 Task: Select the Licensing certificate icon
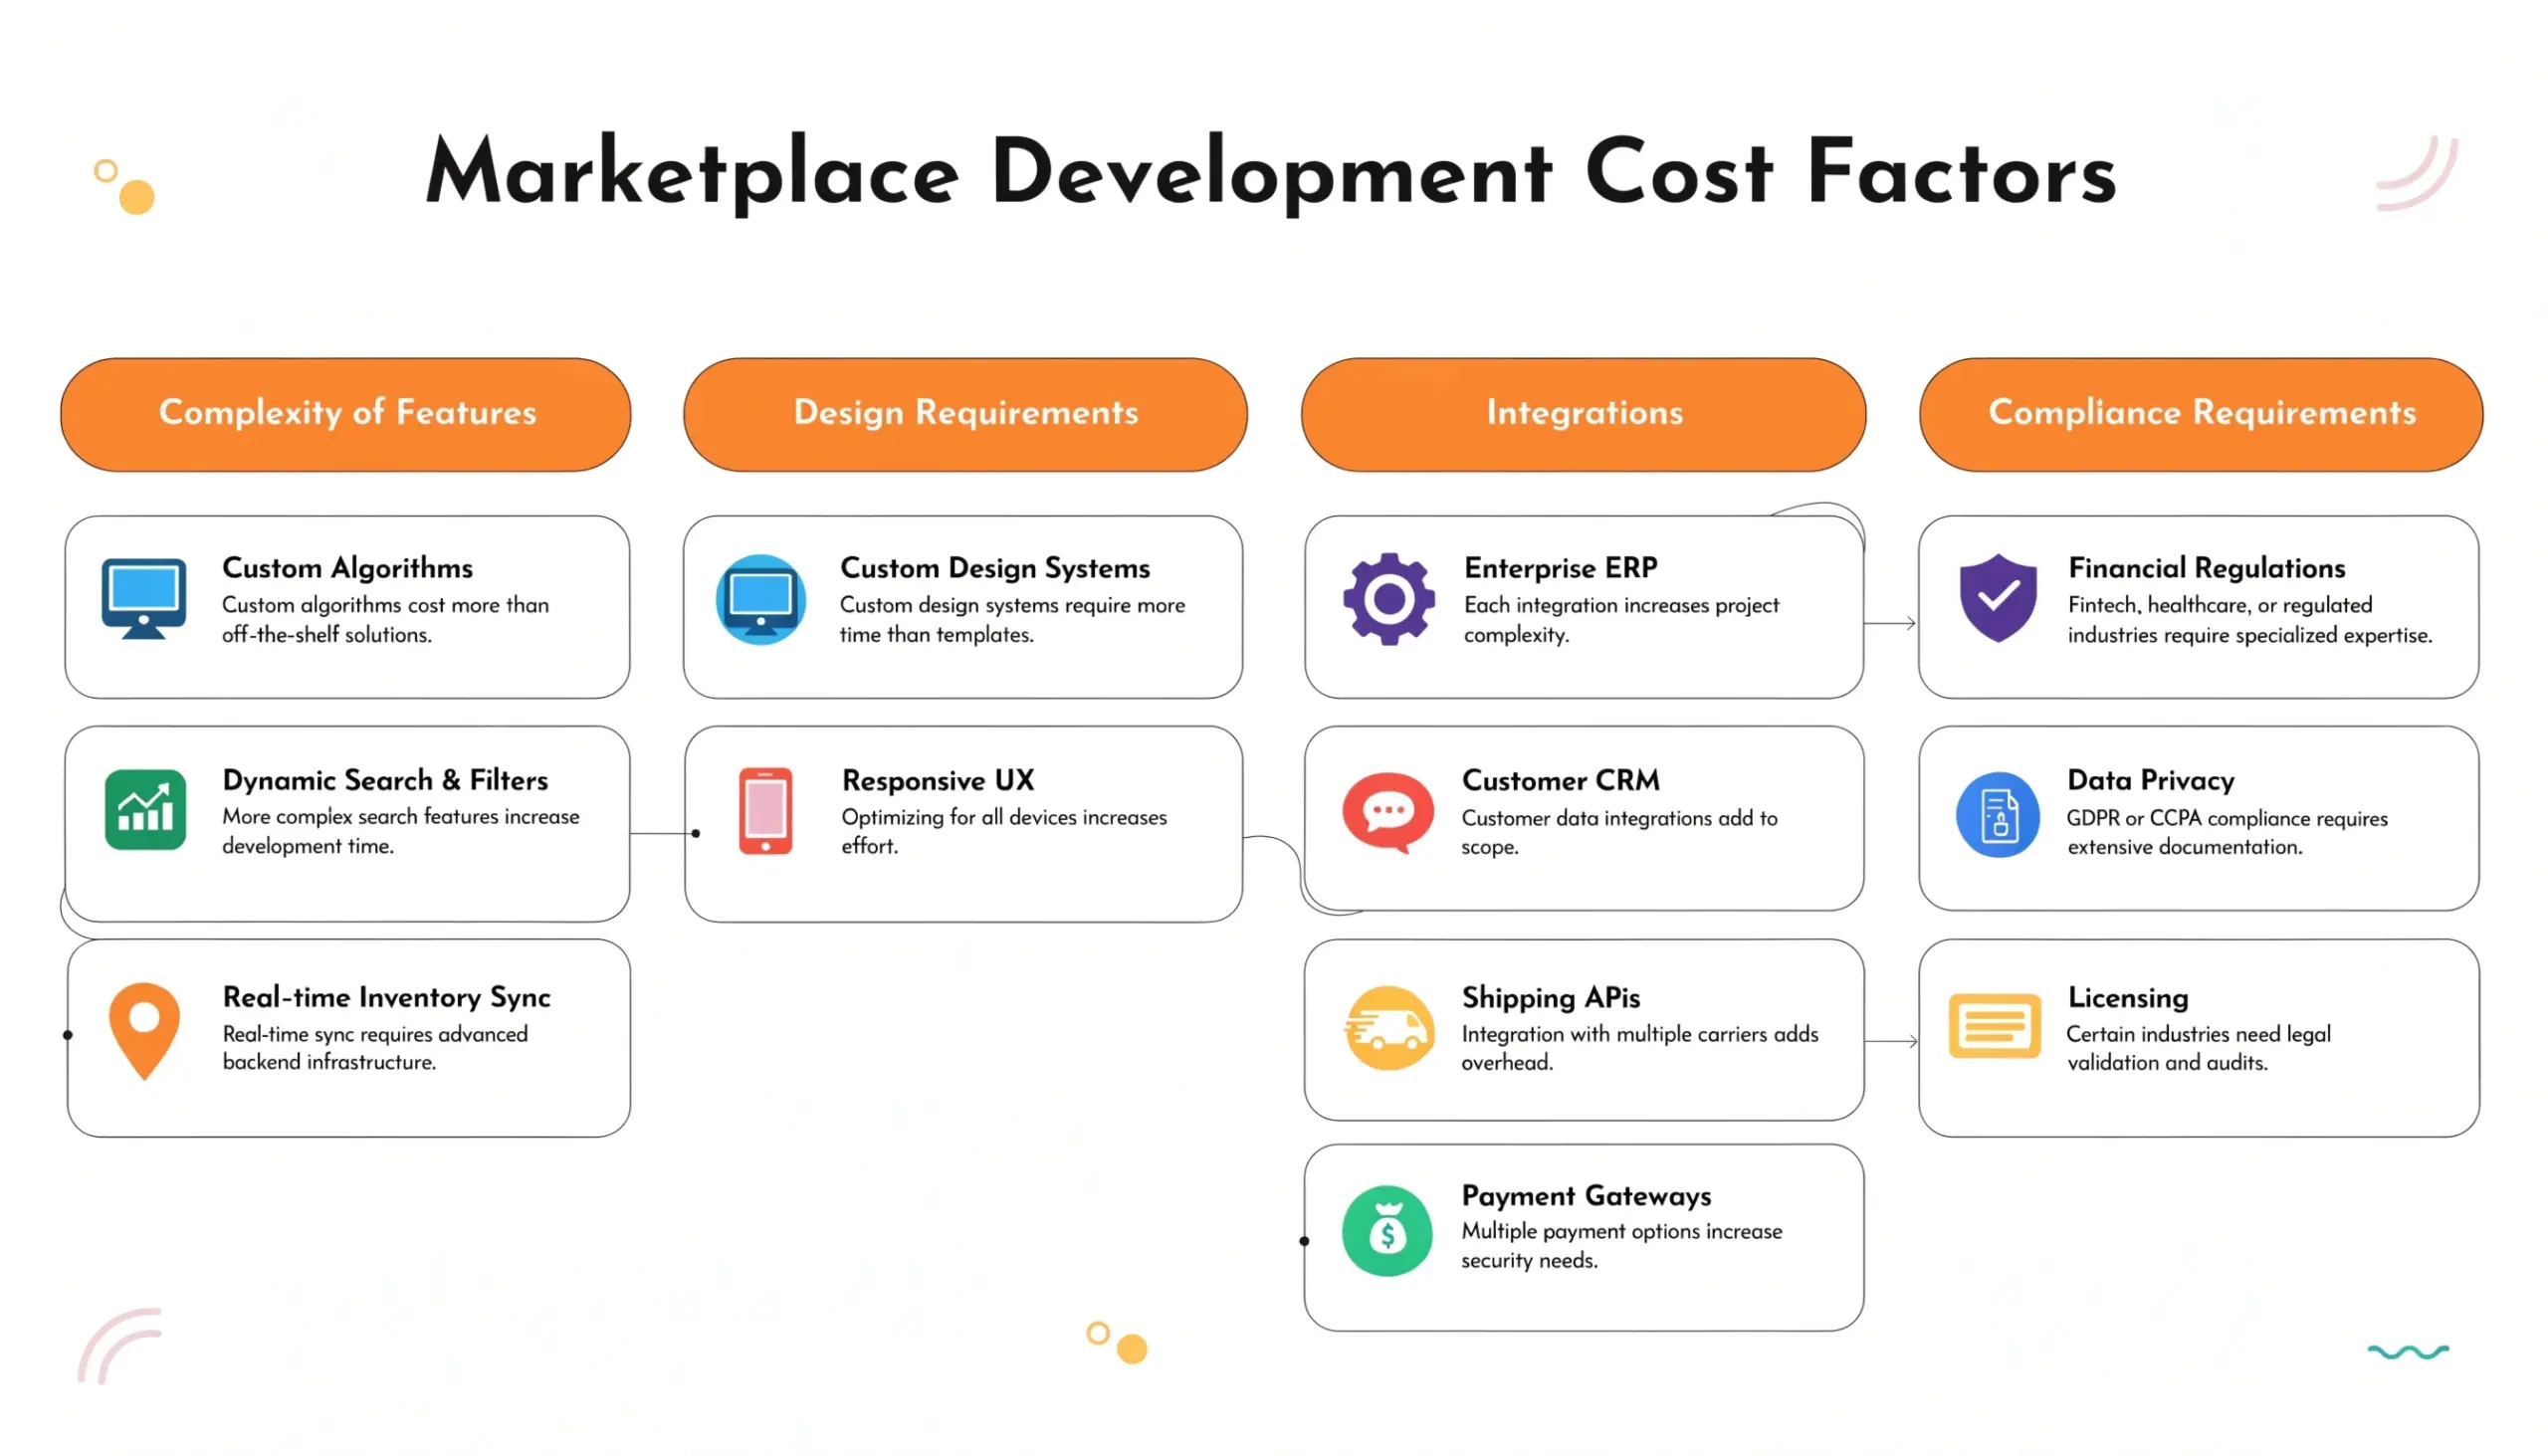(1994, 1027)
